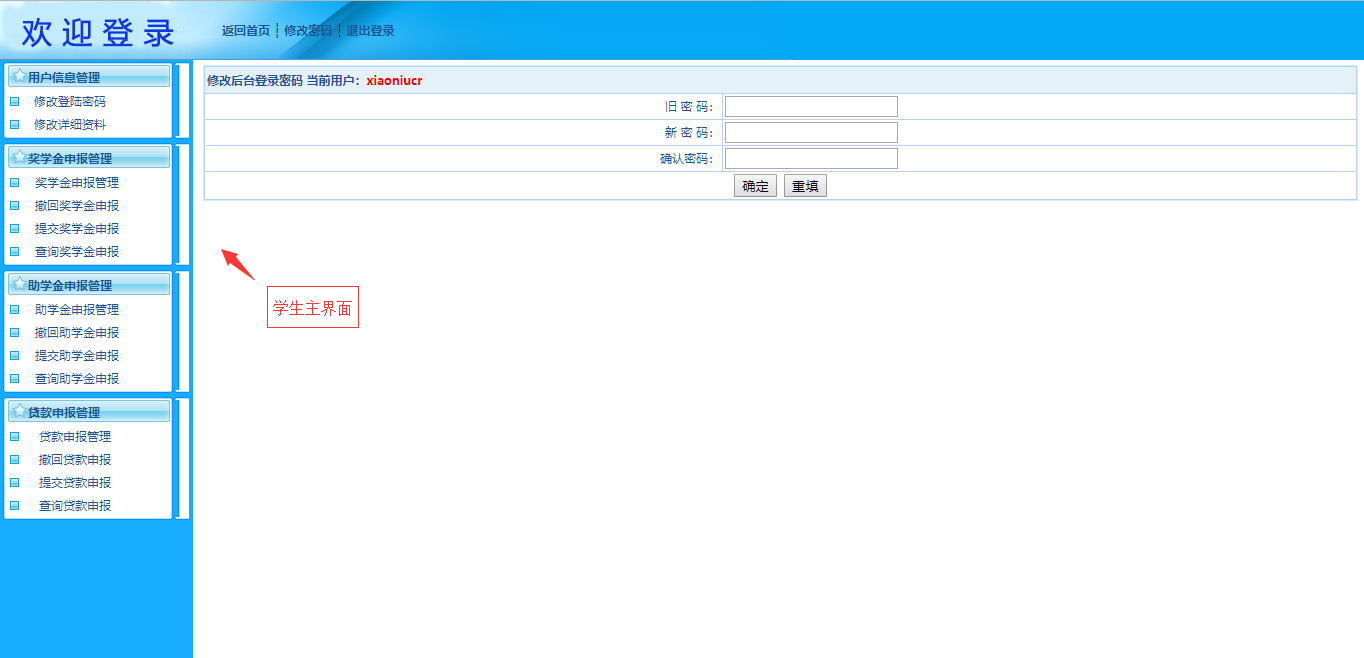
Task: Click the star icon beside 助学金申报管理
Action: tap(19, 284)
